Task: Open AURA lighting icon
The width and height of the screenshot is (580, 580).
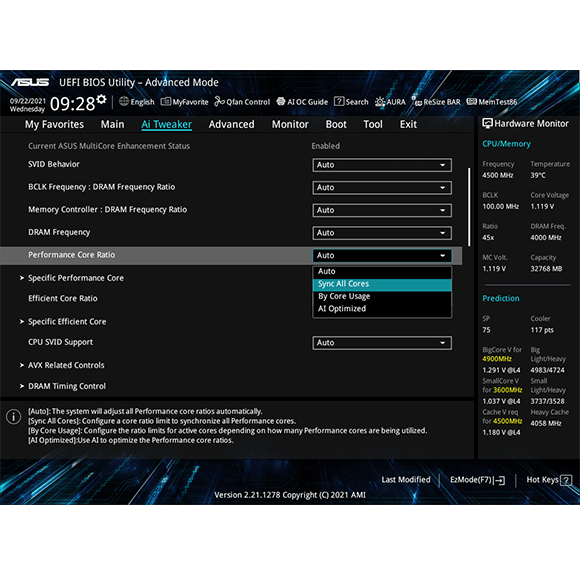Action: tap(380, 102)
